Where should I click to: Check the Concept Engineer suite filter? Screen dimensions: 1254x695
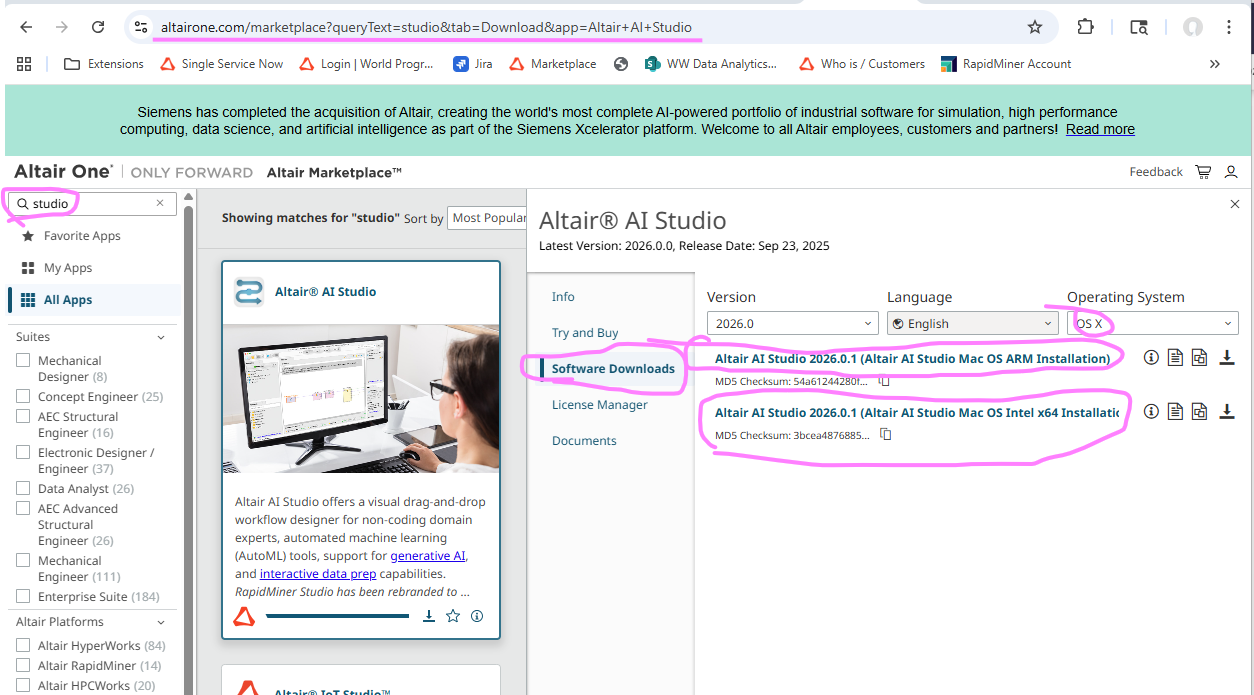point(23,397)
